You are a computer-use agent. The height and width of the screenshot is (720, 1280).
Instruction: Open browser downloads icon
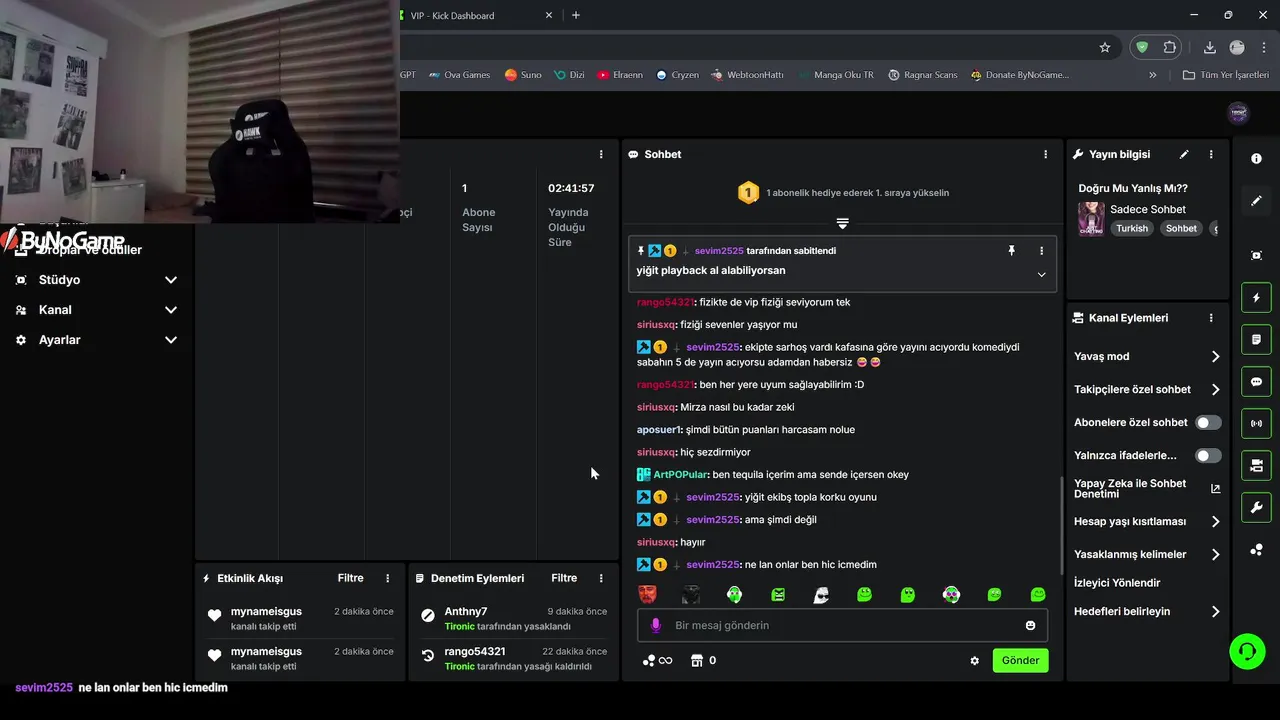[1209, 47]
